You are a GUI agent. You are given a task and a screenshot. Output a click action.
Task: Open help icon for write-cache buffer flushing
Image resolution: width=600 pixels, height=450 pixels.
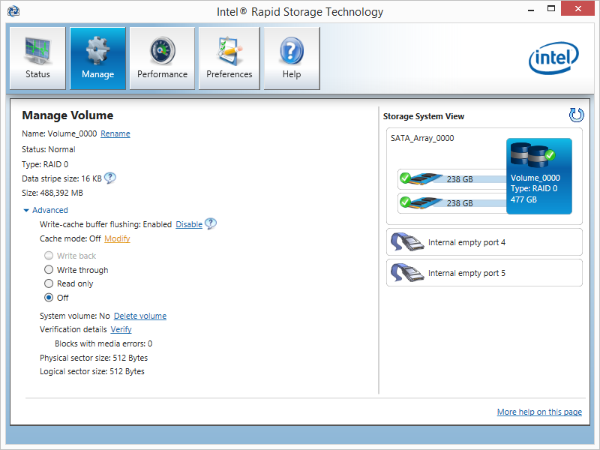click(210, 223)
